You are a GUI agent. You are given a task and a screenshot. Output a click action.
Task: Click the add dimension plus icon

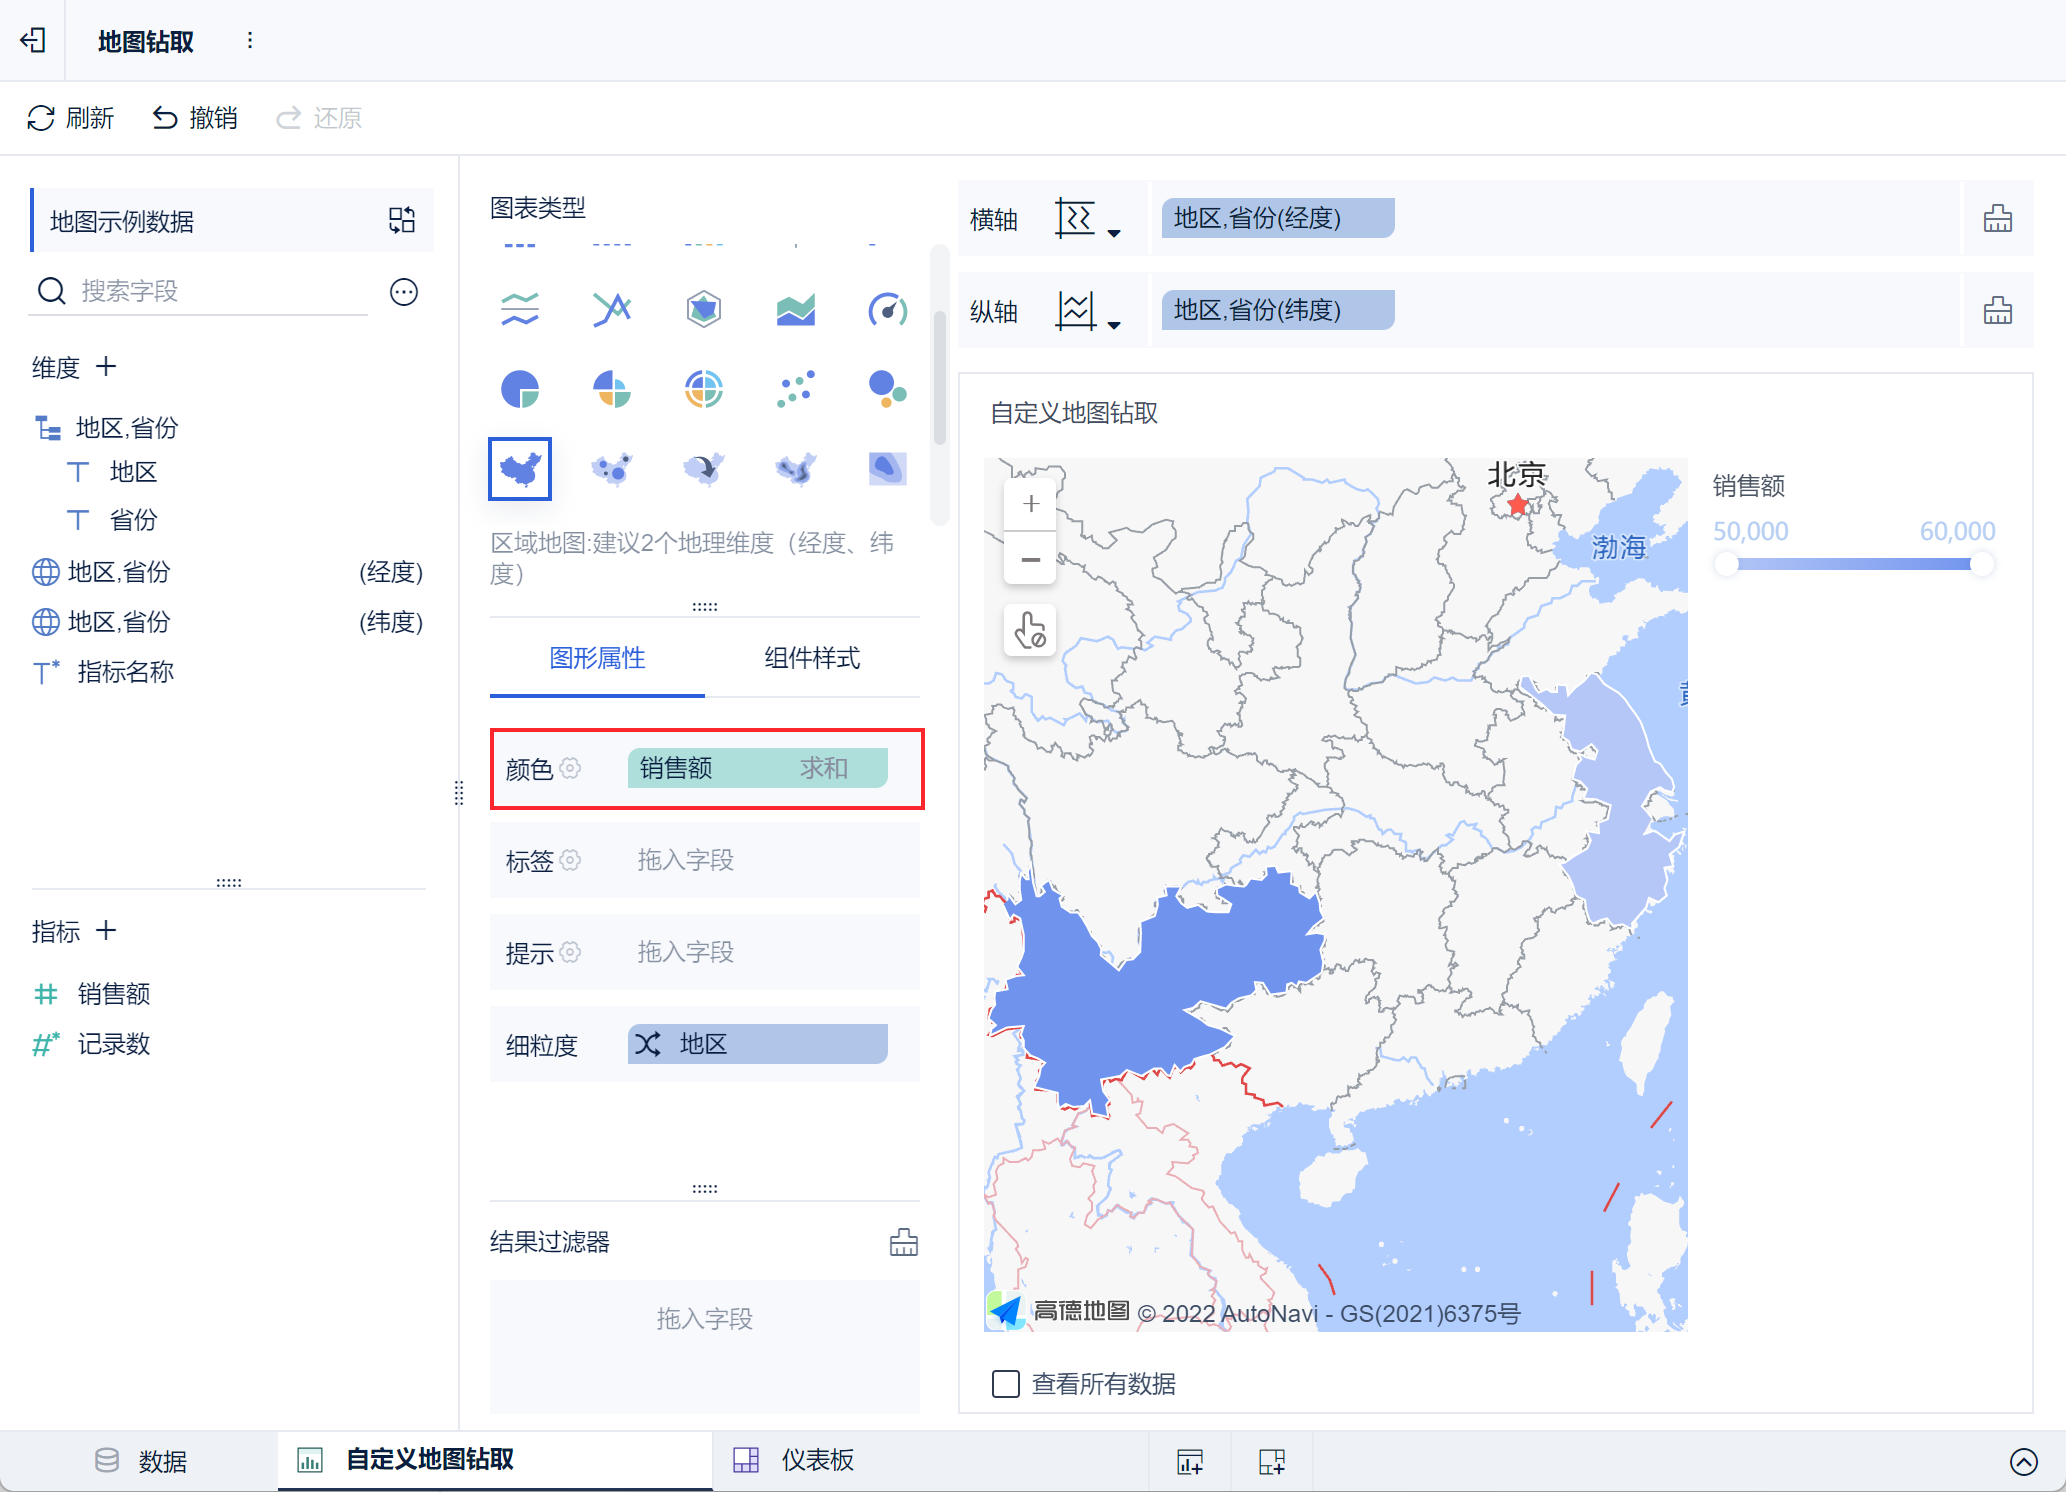[x=106, y=367]
